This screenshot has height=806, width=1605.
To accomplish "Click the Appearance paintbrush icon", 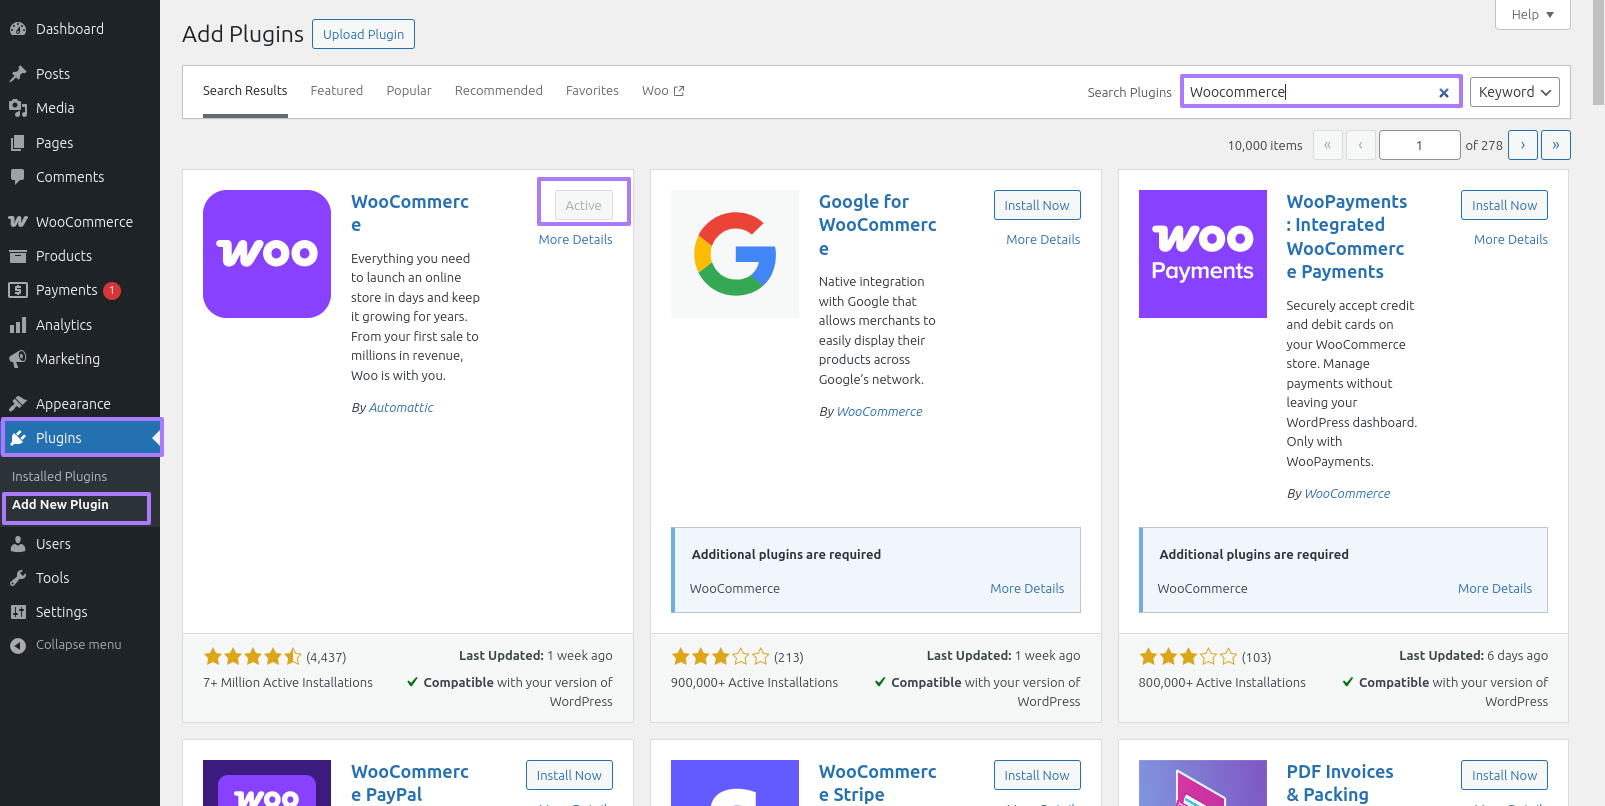I will click(x=18, y=404).
